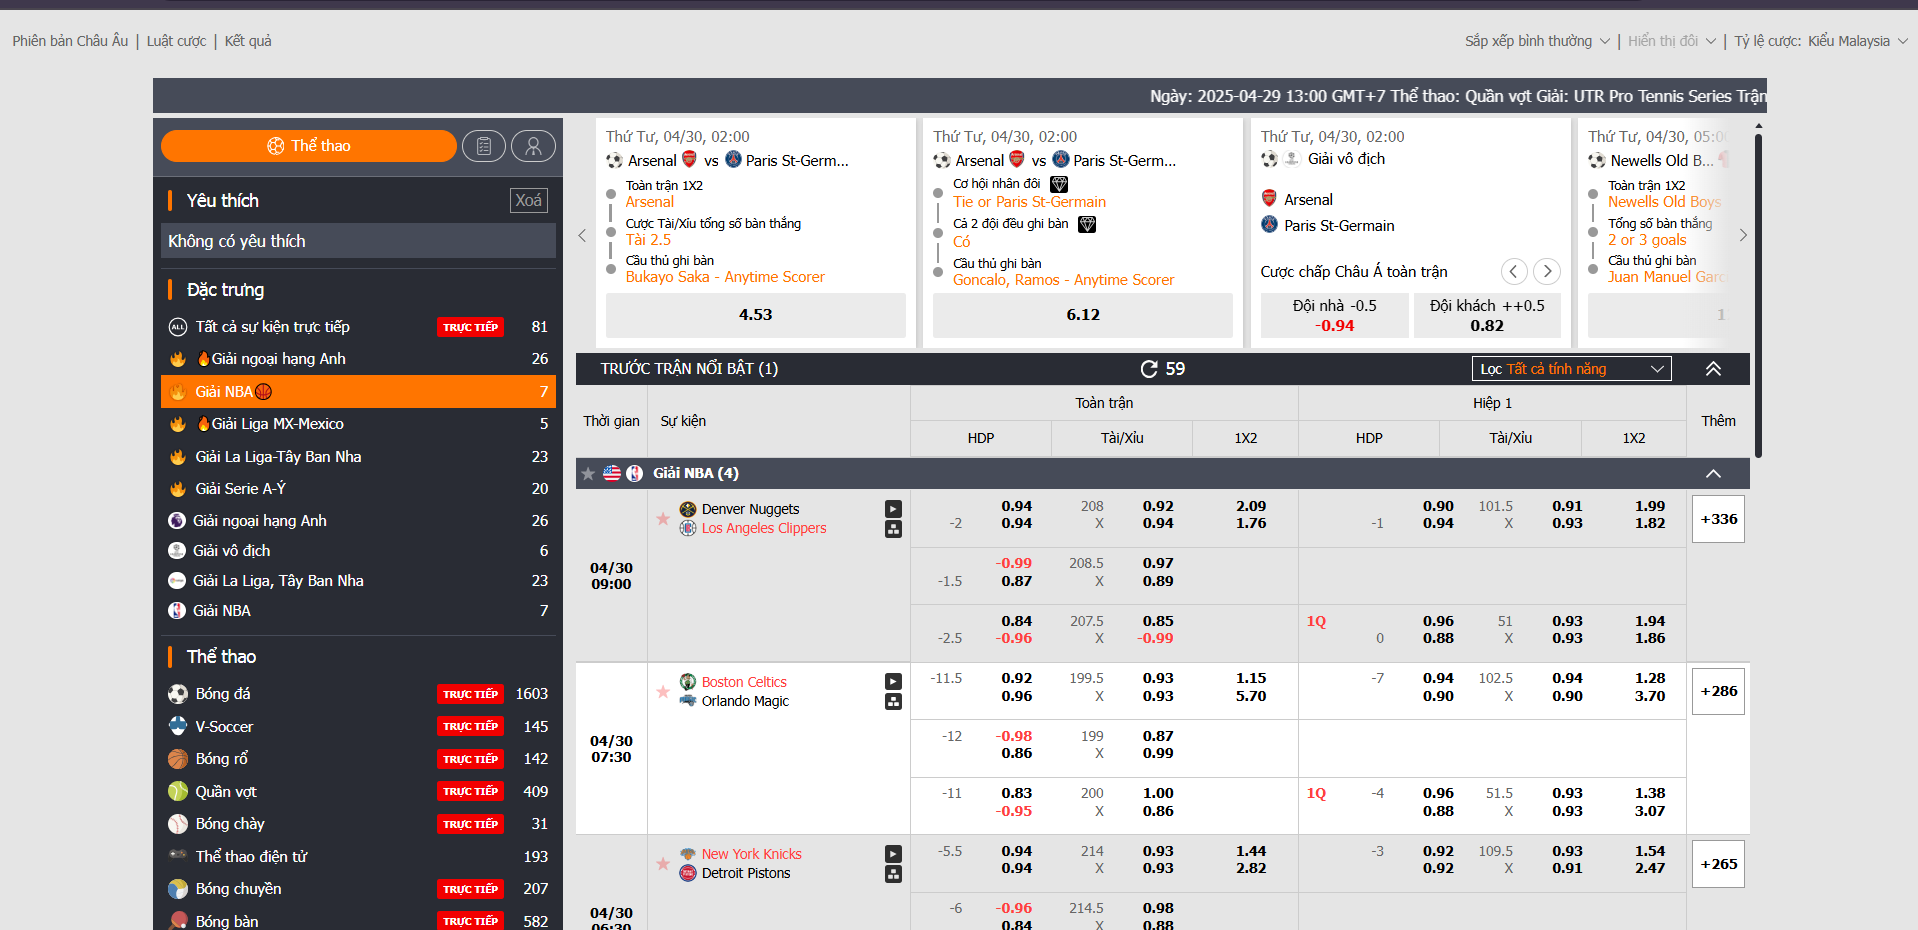Select the basketball icon next to Bóng rổ
Screen dimensions: 1918x930
pos(177,758)
